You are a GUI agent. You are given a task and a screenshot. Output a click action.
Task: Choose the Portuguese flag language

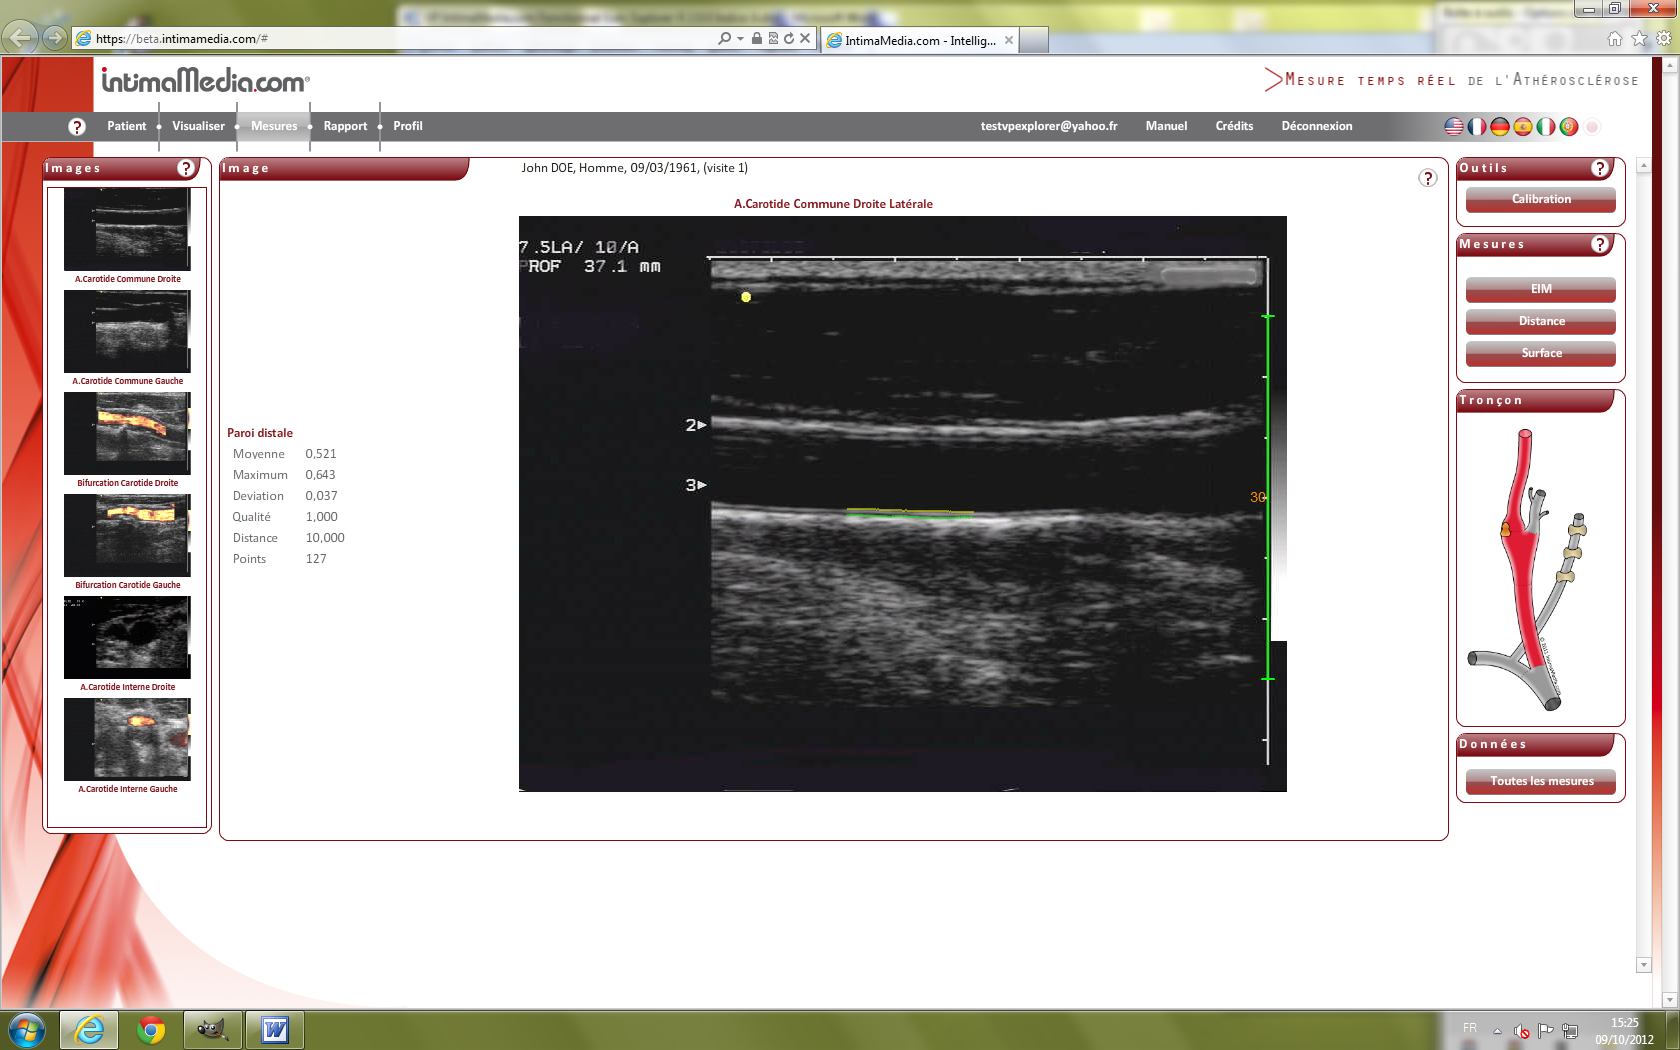click(x=1568, y=127)
